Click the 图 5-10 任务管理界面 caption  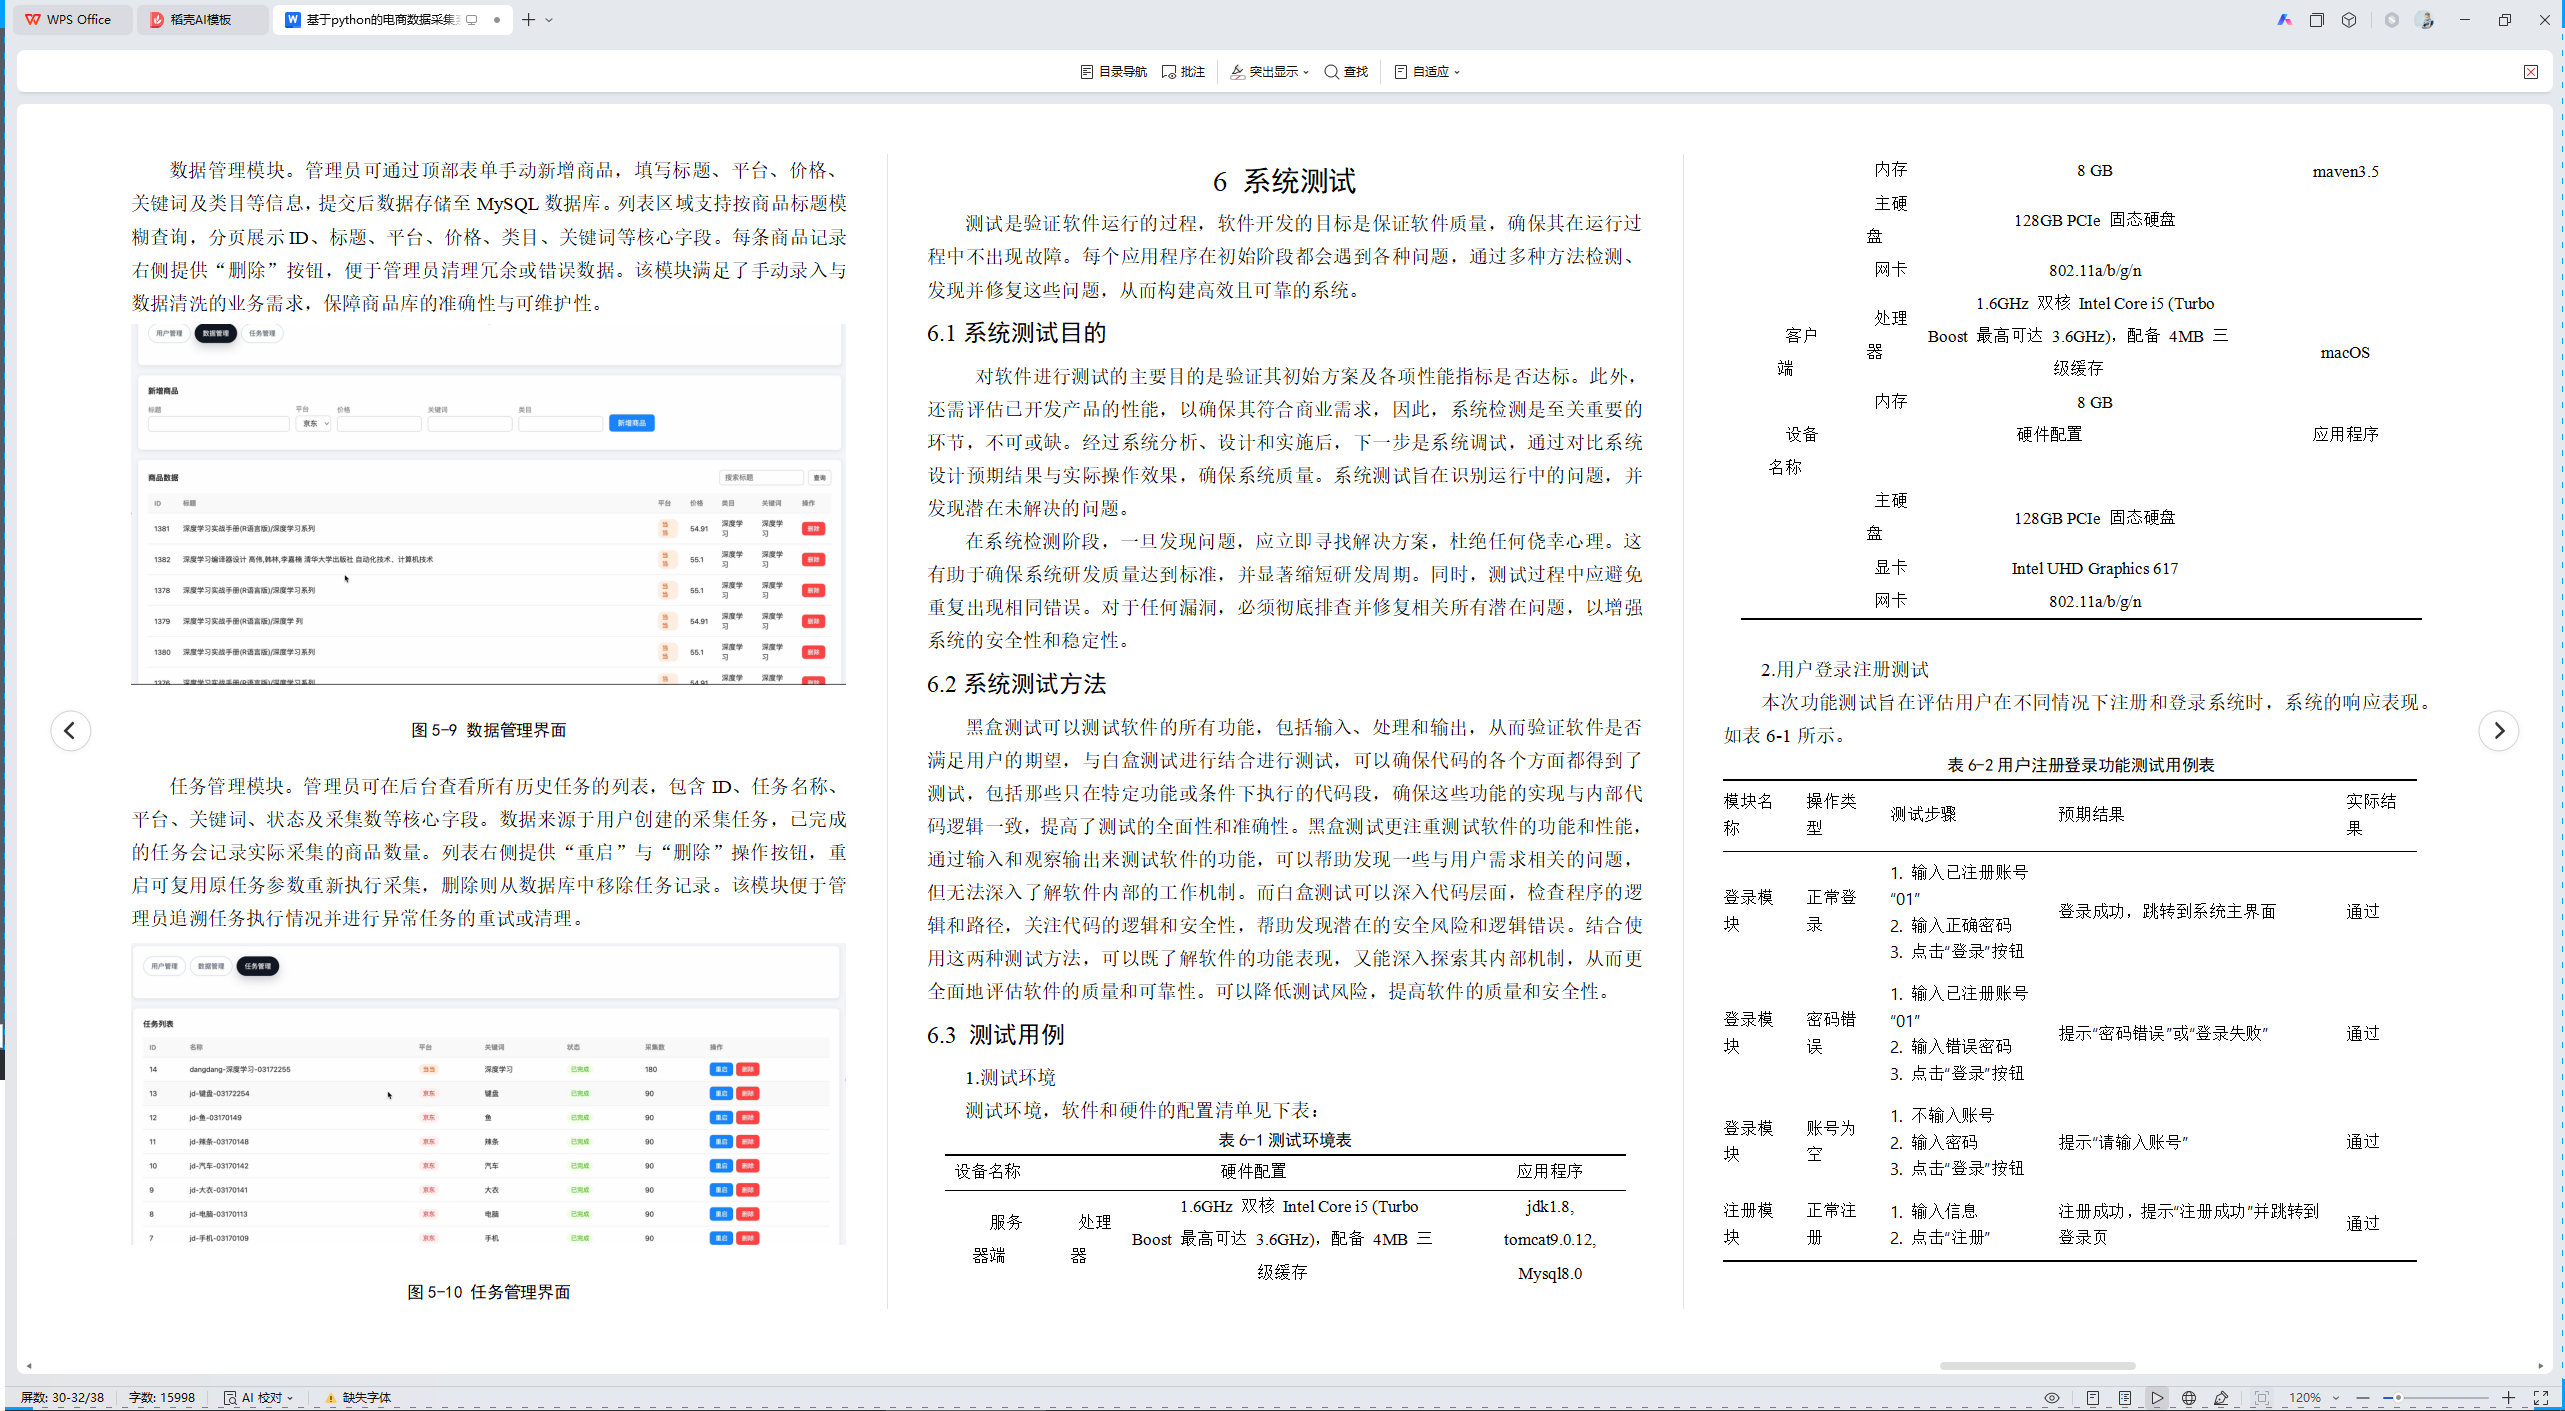488,1292
